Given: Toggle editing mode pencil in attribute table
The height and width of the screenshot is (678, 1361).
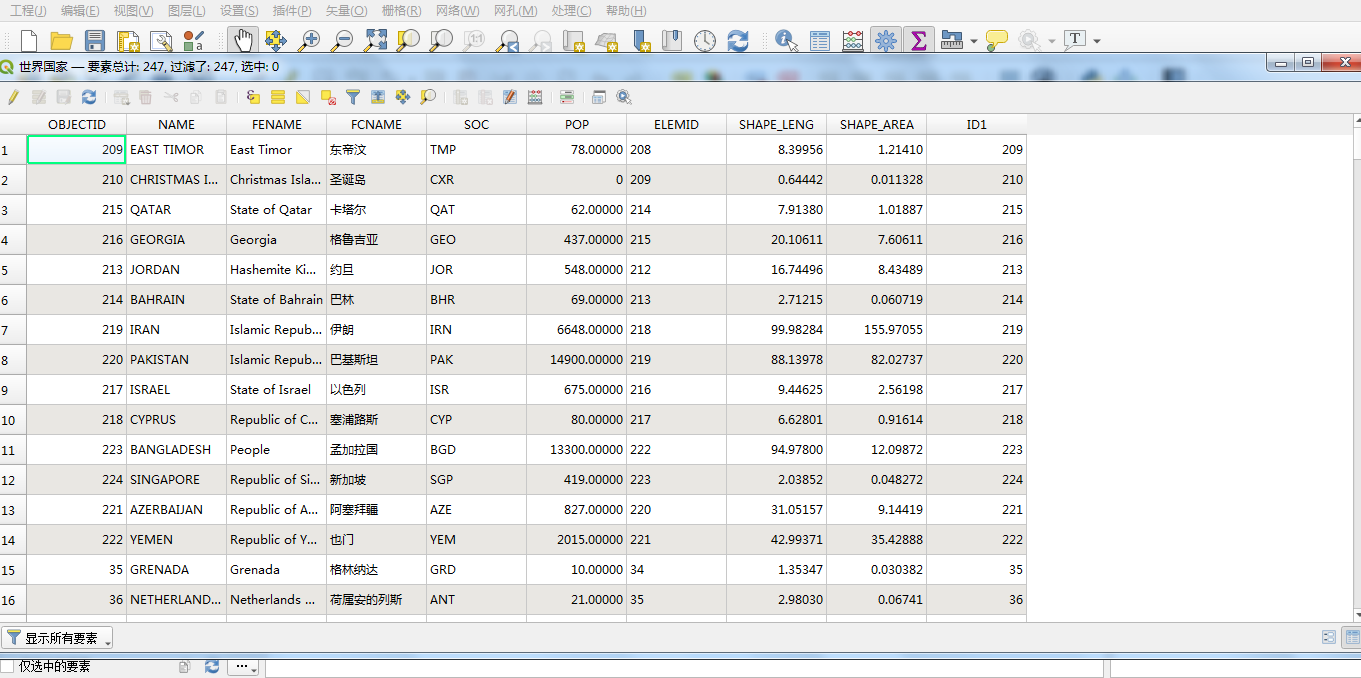Looking at the screenshot, I should [x=13, y=97].
